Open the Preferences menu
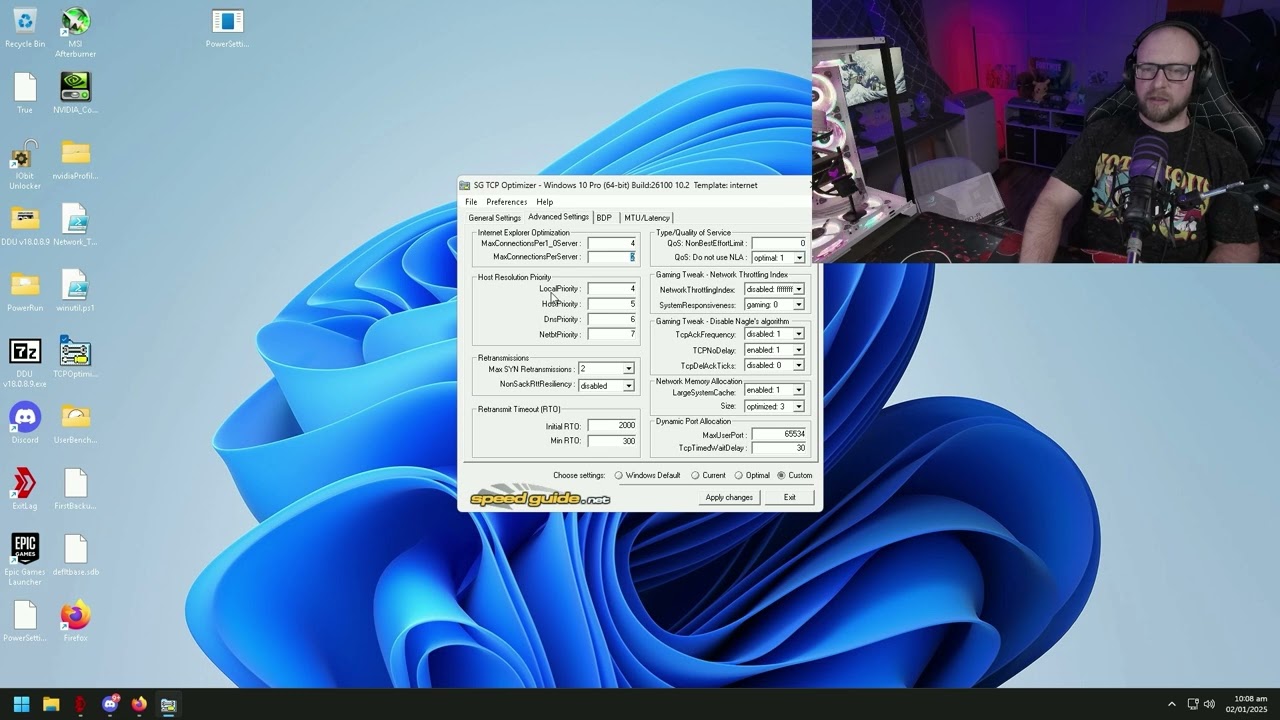Image resolution: width=1280 pixels, height=720 pixels. pyautogui.click(x=506, y=202)
